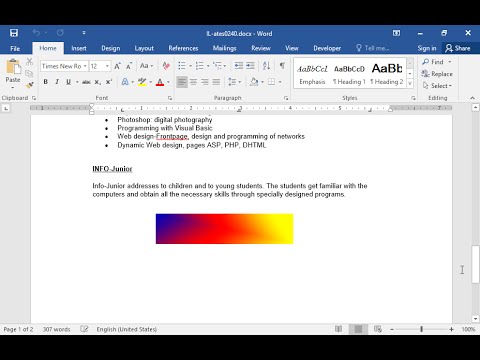480x360 pixels.
Task: Toggle Show/Hide paragraph marks
Action: tap(282, 66)
